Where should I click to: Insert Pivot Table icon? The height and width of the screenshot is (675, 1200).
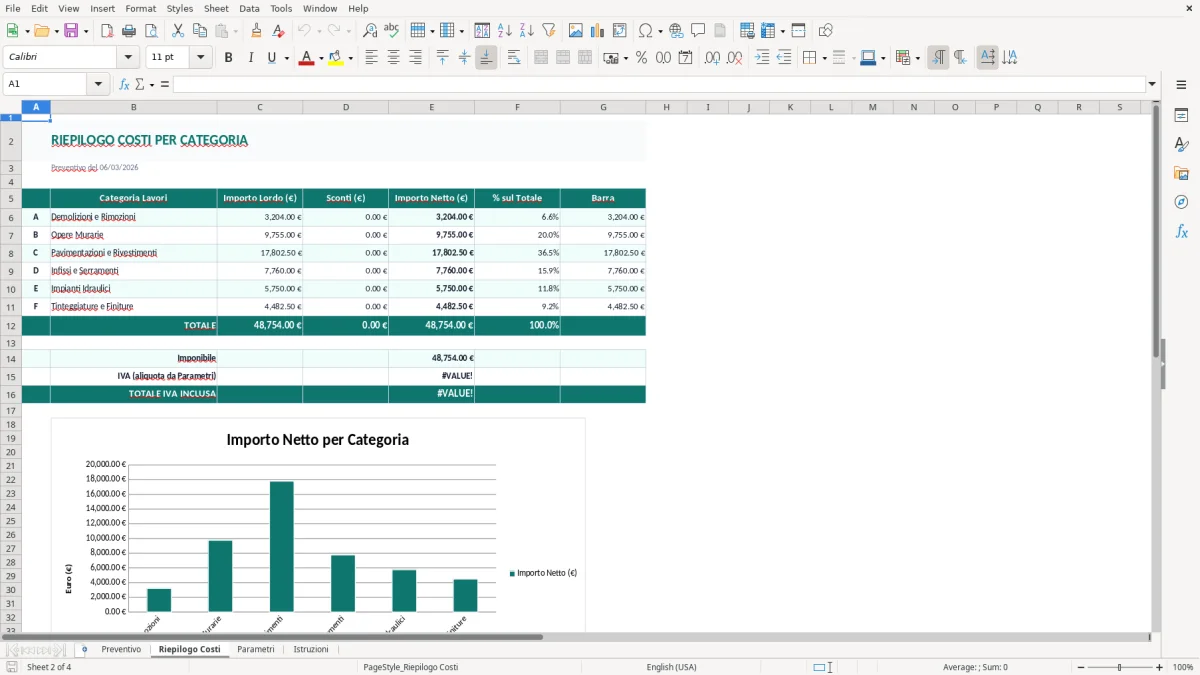(x=620, y=31)
